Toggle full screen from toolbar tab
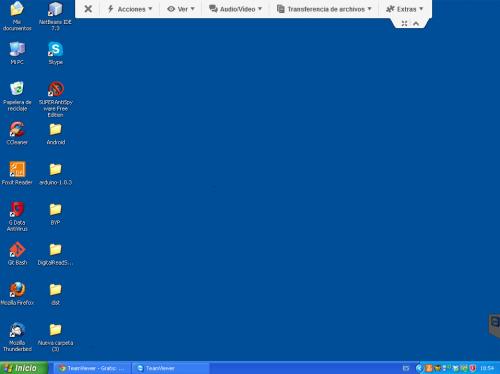Viewport: 500px width, 374px height. [x=404, y=23]
